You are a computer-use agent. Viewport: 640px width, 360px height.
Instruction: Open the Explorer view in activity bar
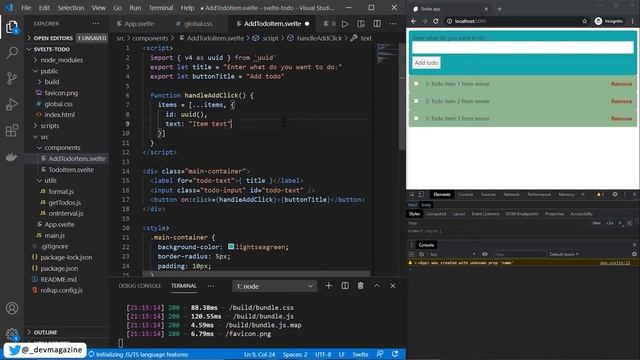tap(12, 27)
